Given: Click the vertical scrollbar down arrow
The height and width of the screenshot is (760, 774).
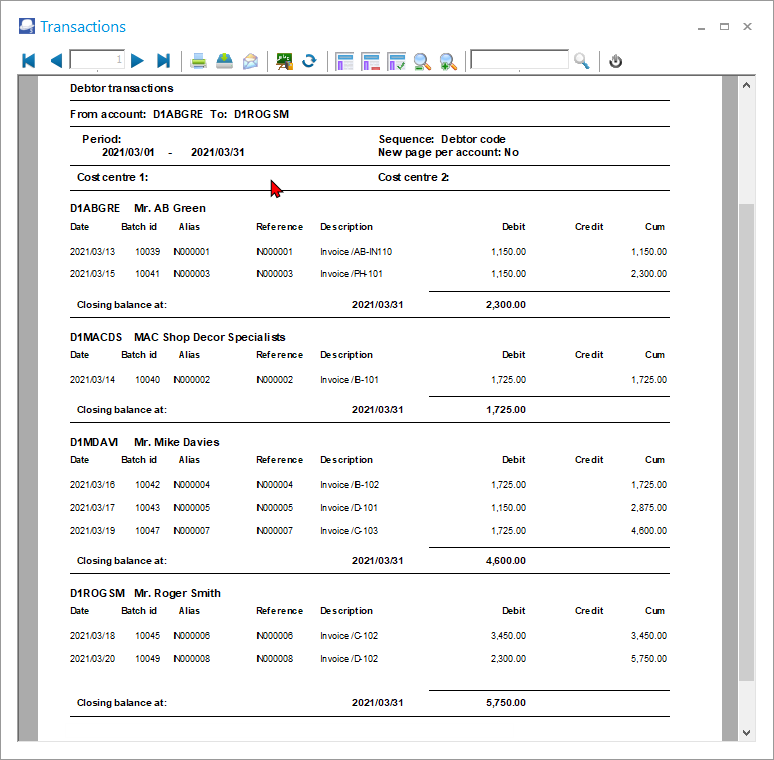Looking at the screenshot, I should [746, 733].
